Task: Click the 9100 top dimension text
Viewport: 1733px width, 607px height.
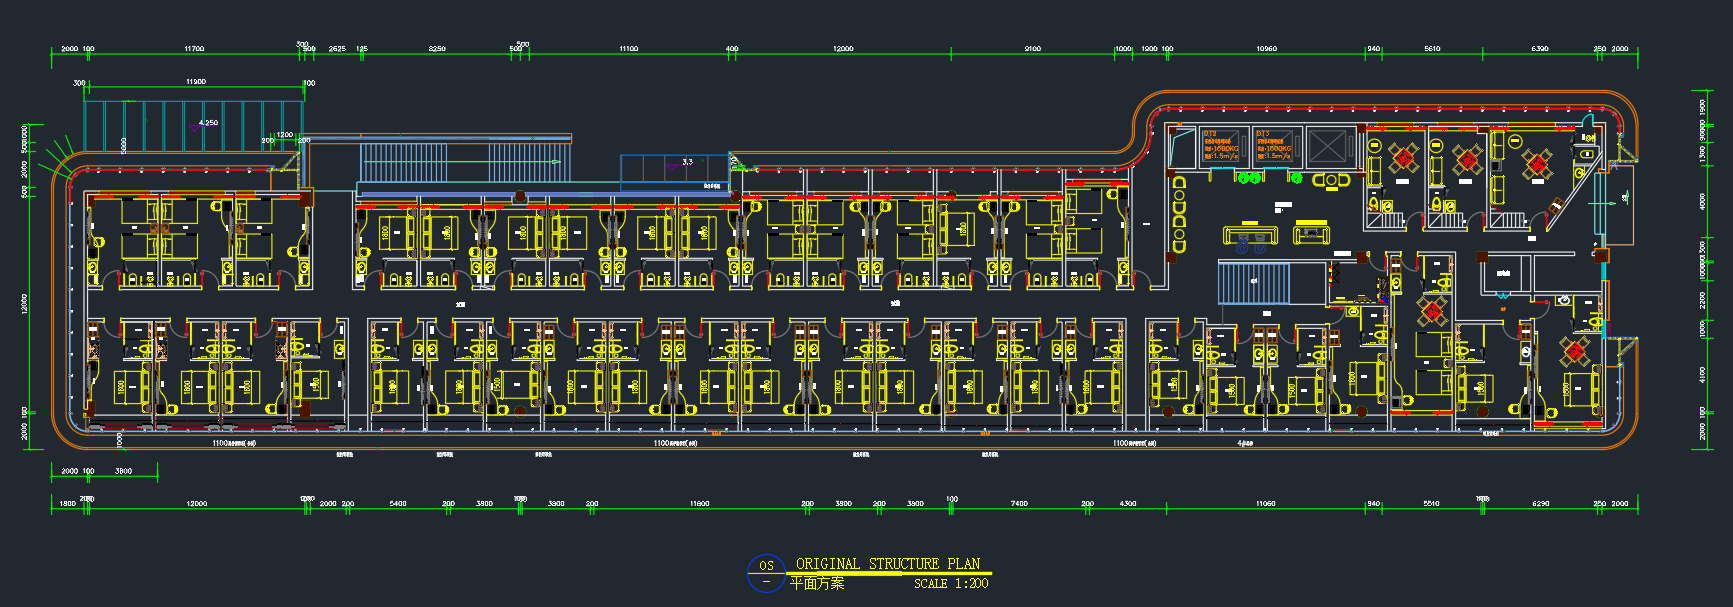Action: coord(1032,48)
